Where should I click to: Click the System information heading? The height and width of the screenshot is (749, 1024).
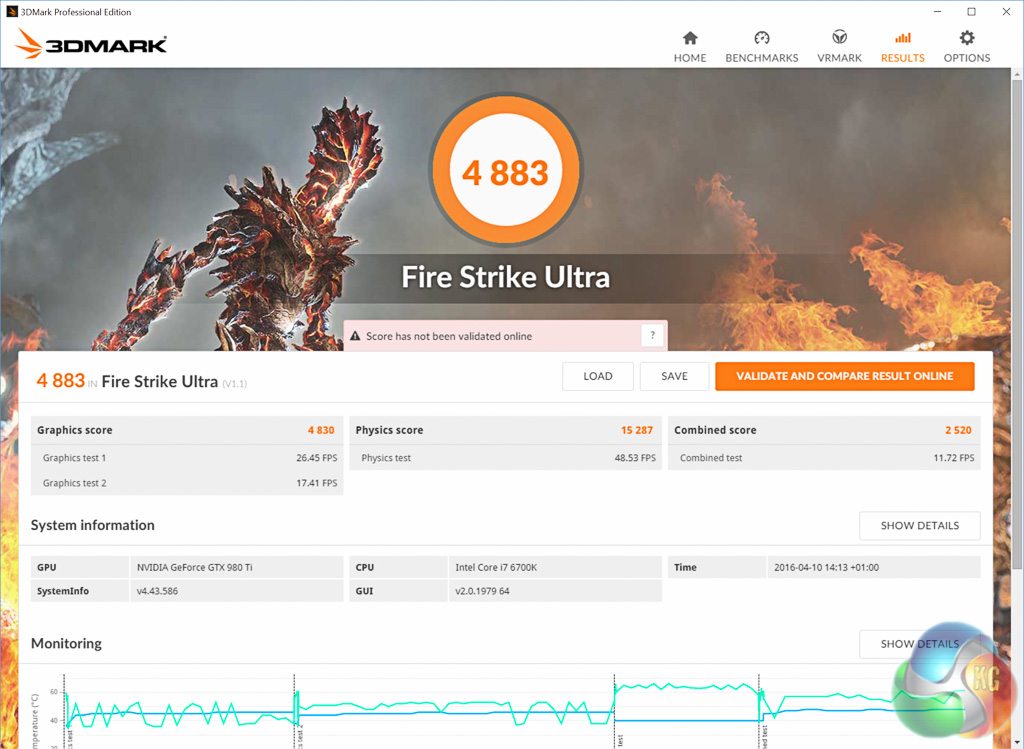93,525
